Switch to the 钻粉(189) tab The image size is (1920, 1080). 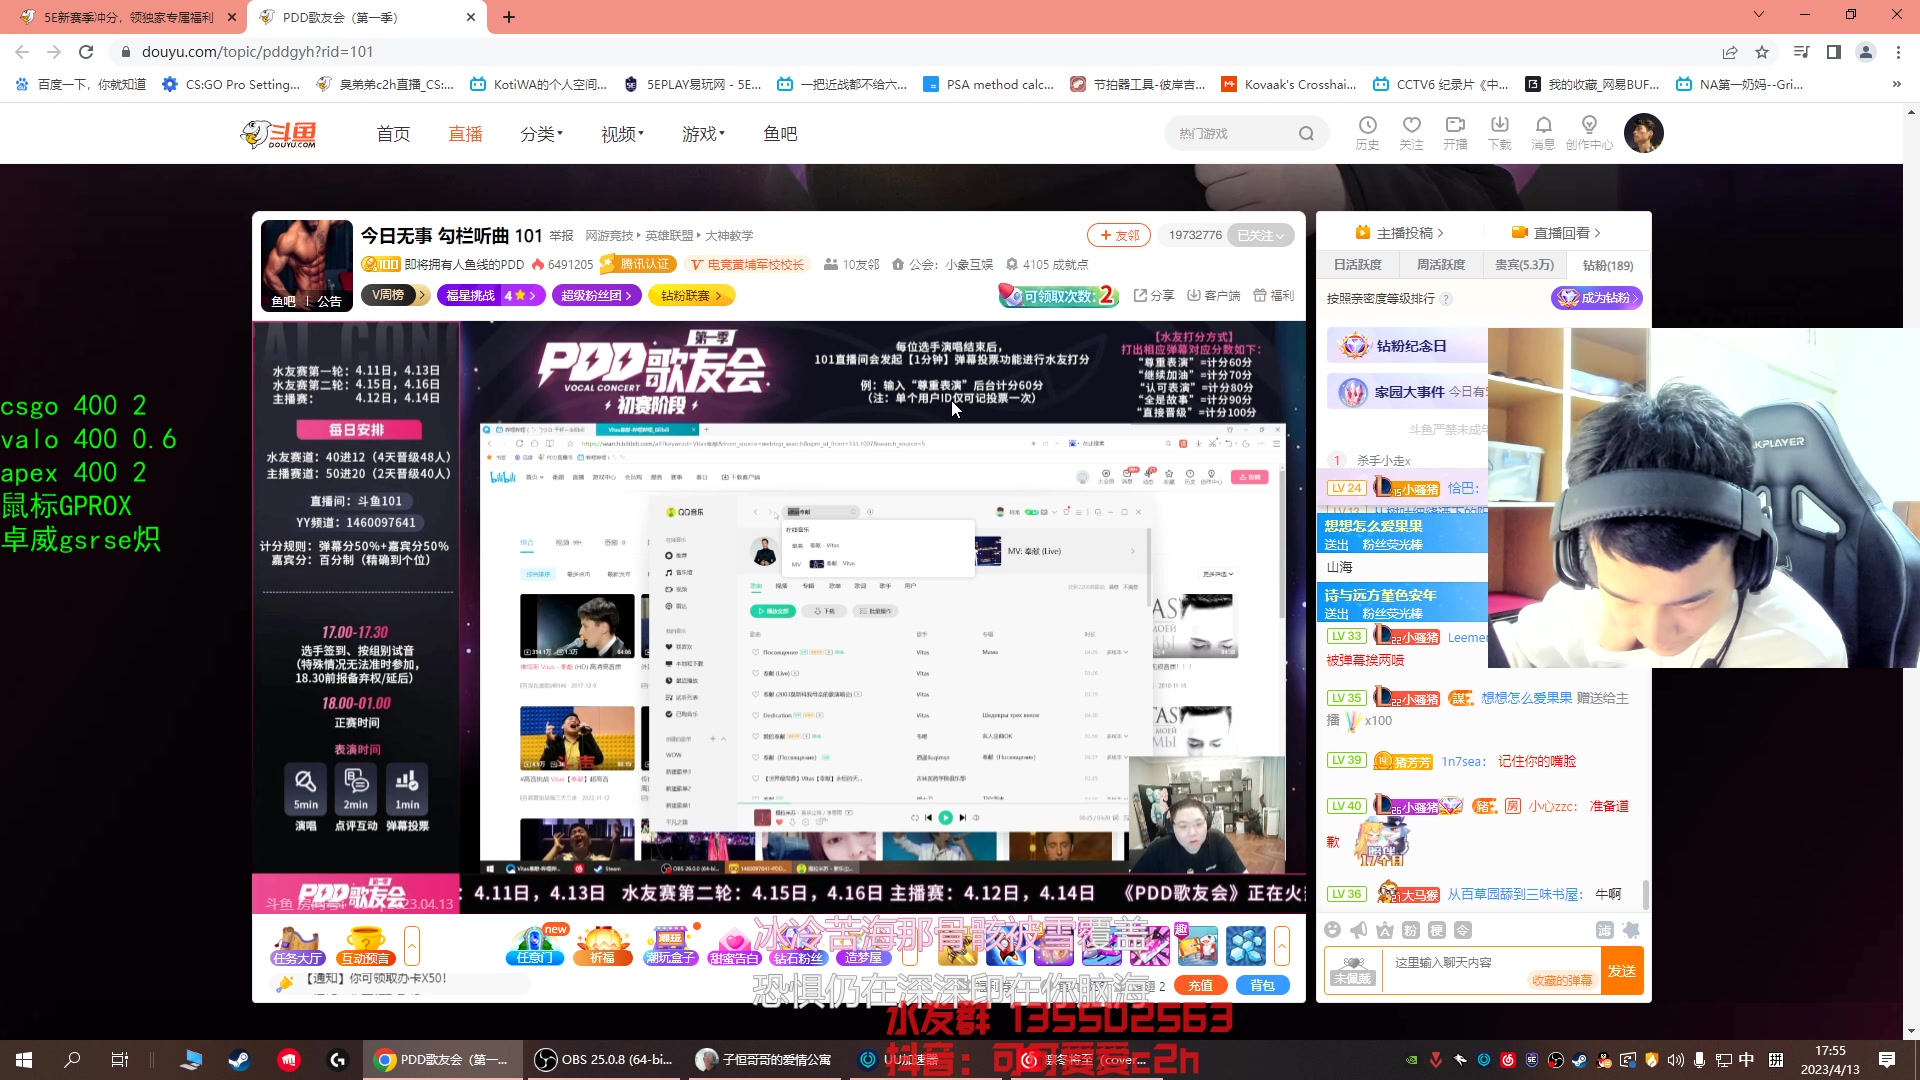(1607, 265)
